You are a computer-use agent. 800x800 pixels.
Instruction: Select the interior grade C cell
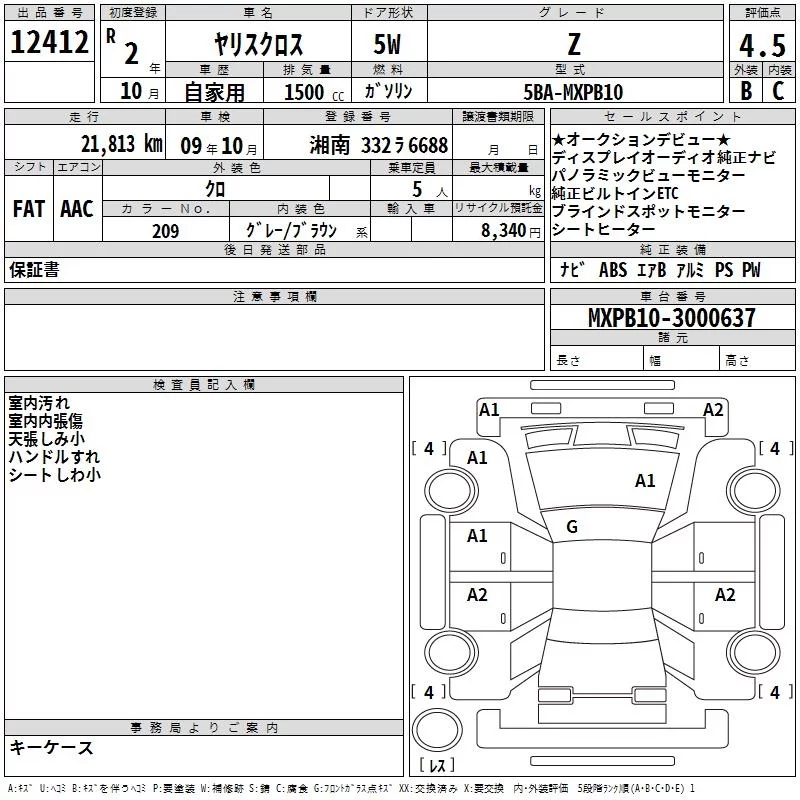778,92
